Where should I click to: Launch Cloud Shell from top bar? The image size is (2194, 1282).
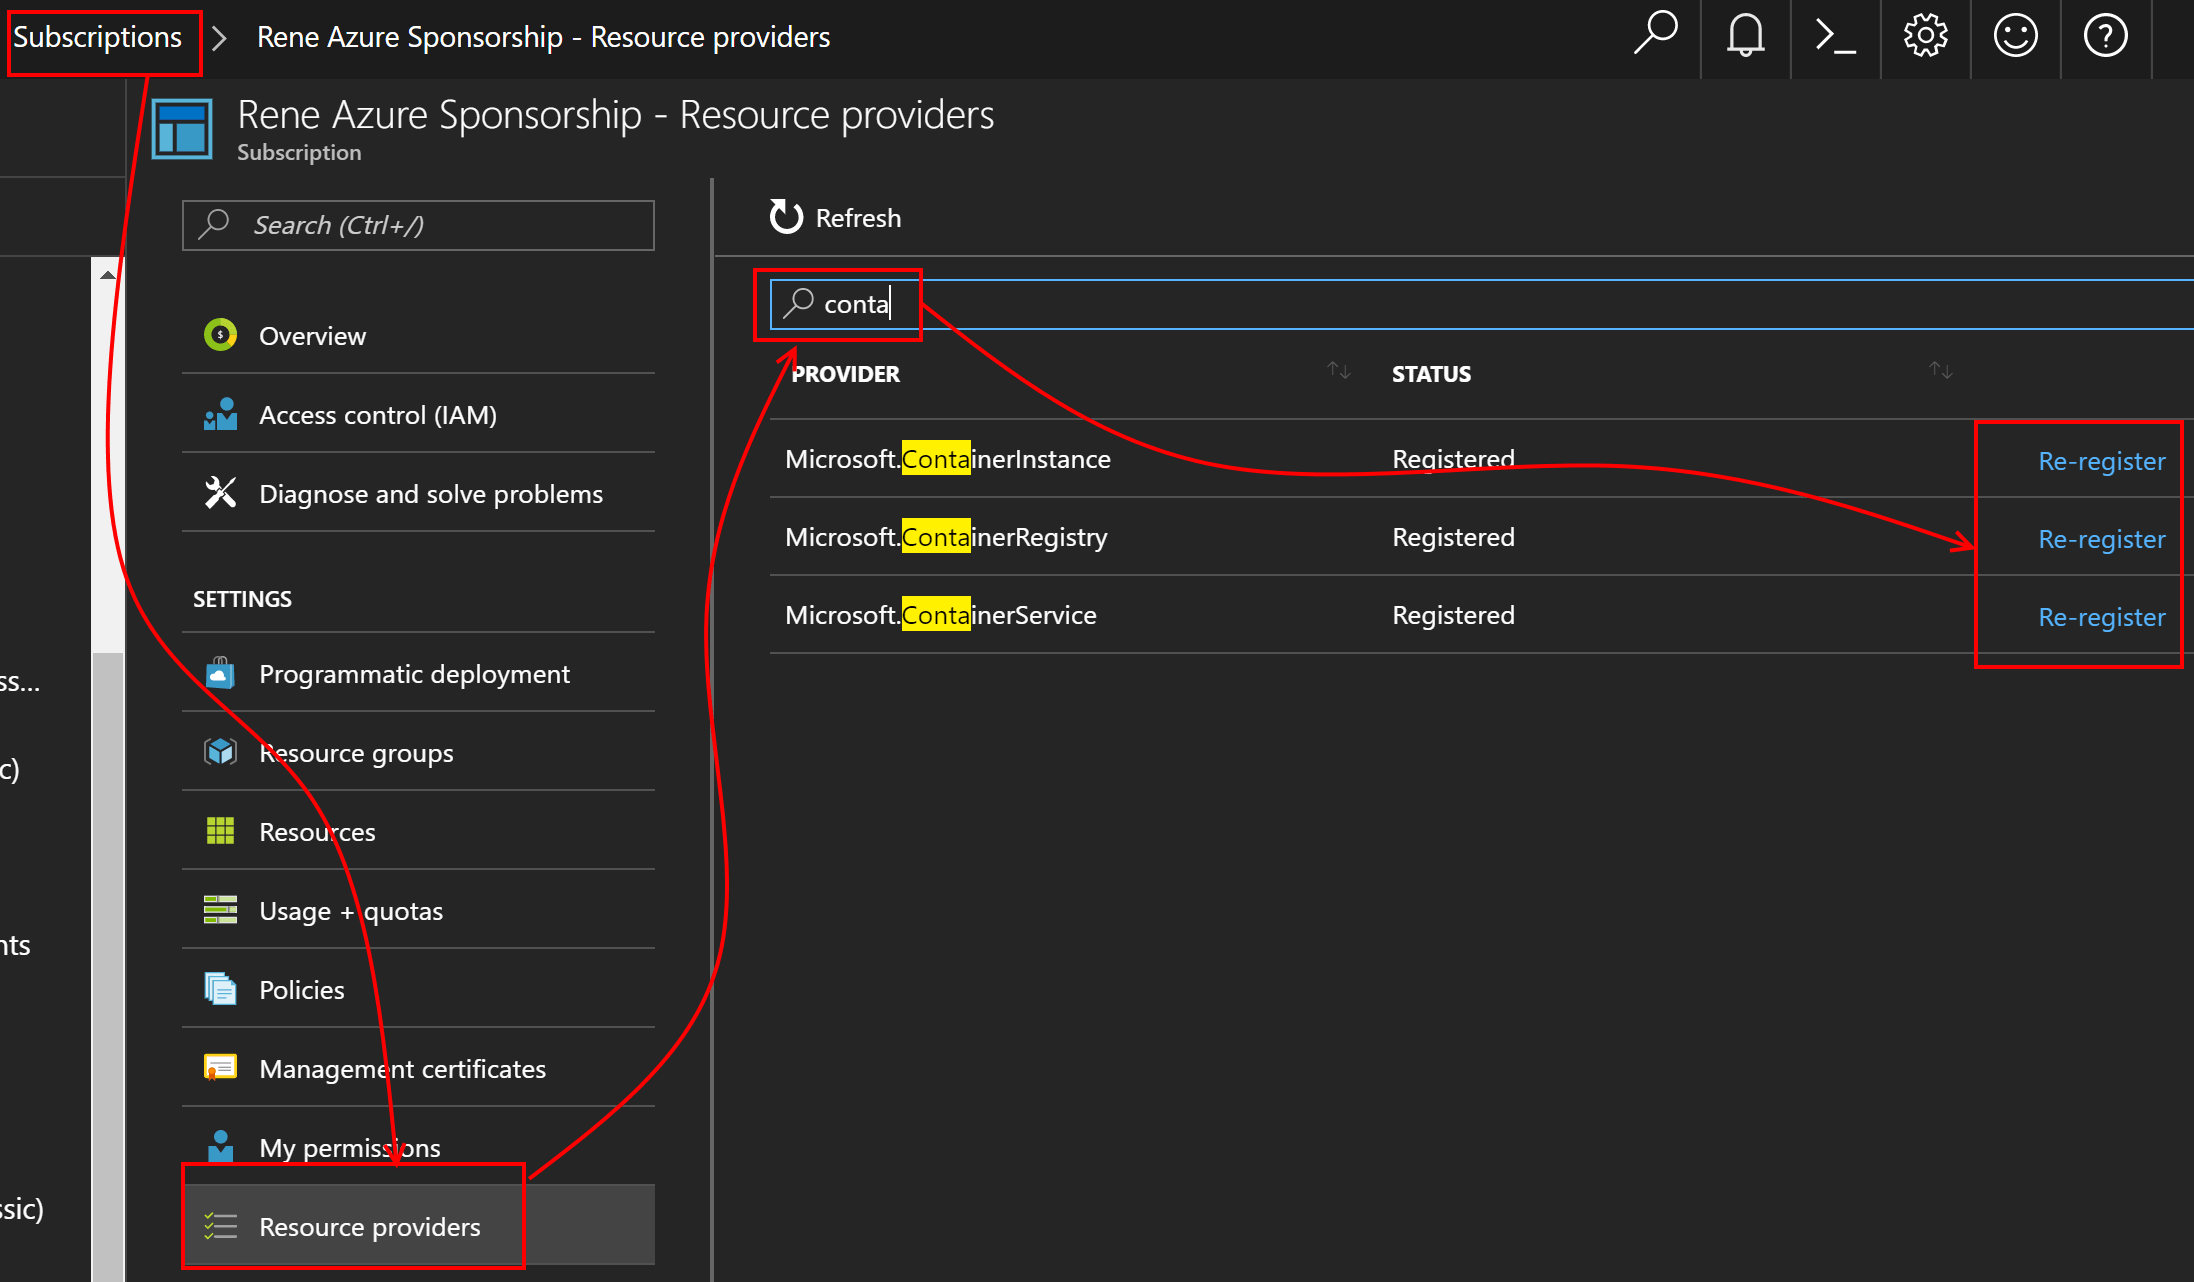[1835, 36]
